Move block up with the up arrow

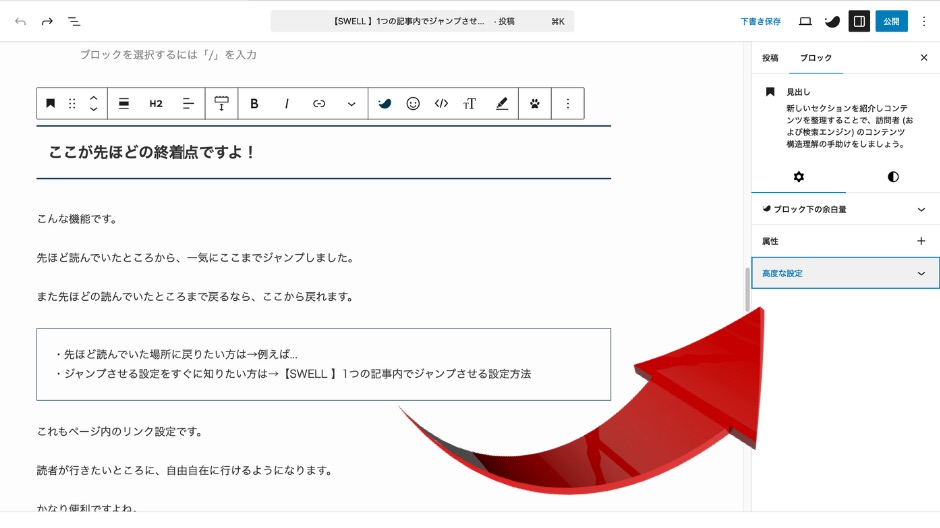point(94,98)
